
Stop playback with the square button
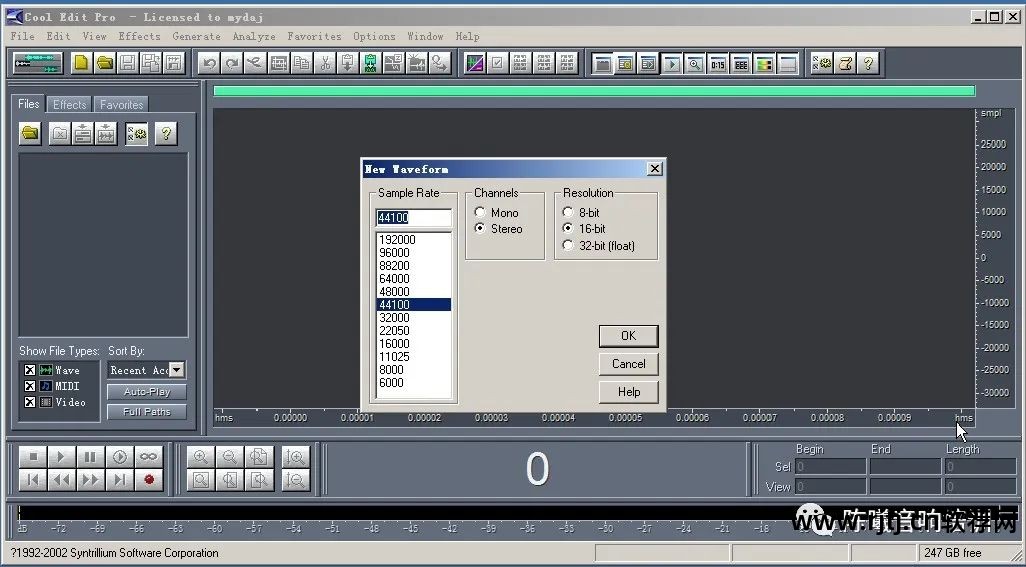(33, 456)
